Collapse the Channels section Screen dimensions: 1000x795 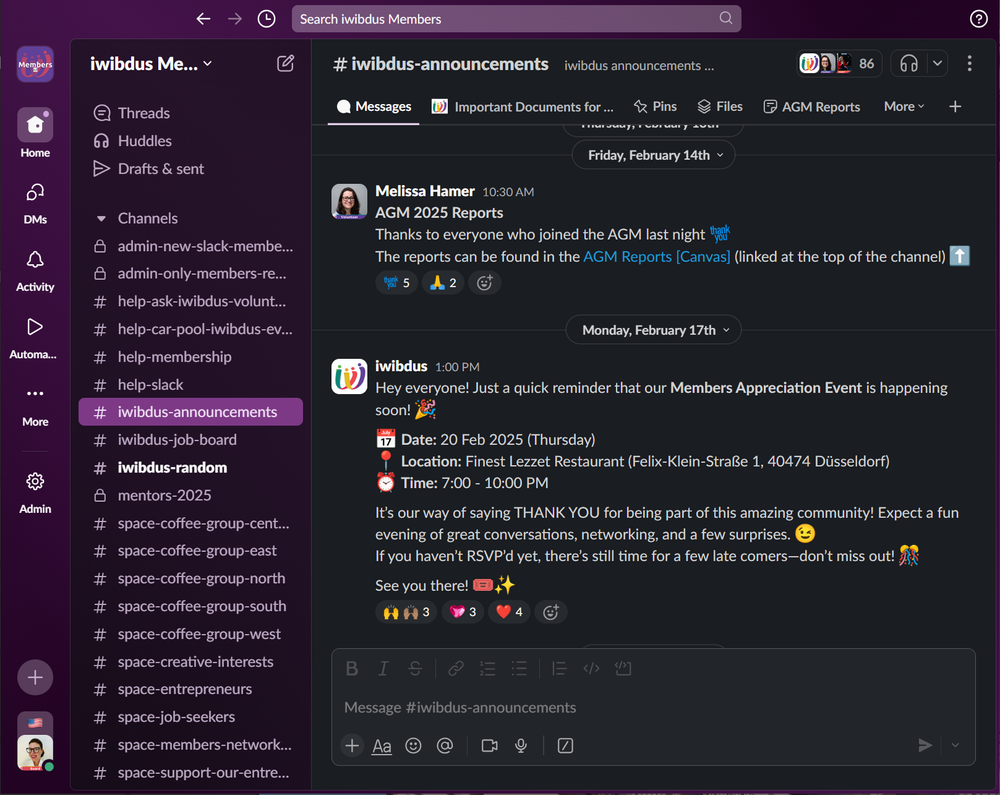(x=101, y=218)
